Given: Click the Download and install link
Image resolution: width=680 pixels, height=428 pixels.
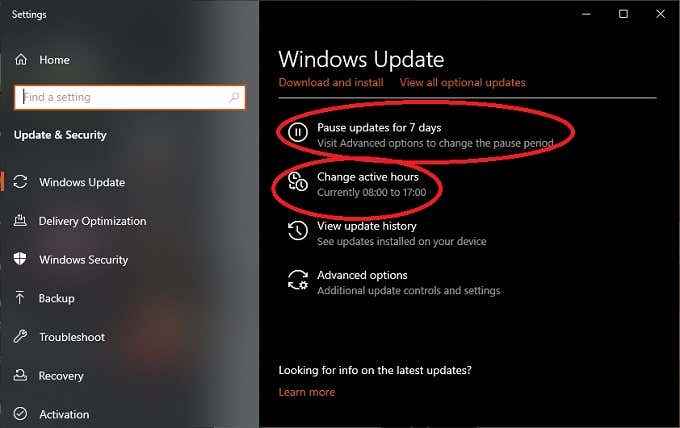Looking at the screenshot, I should click(331, 82).
